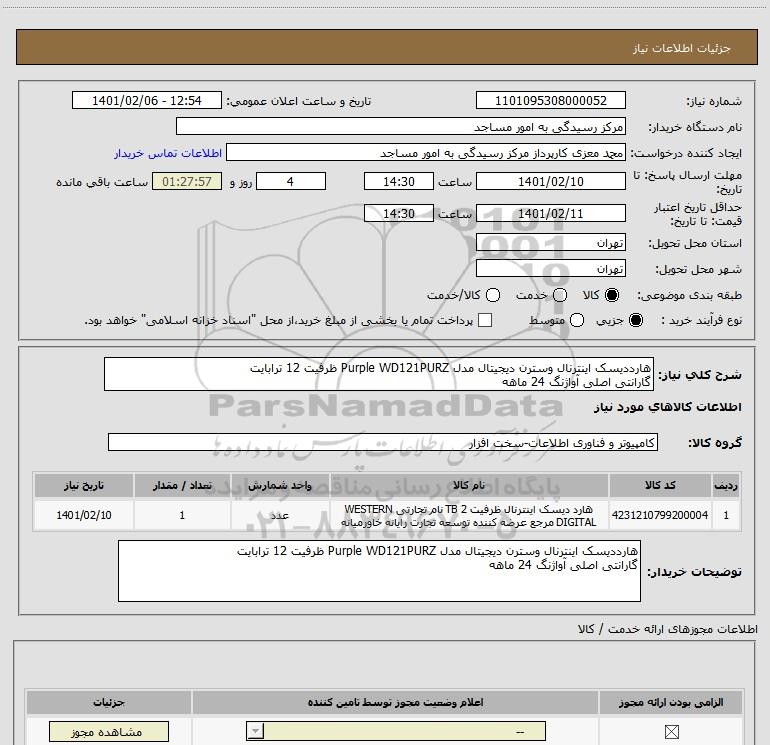Click the نام کالا column header

point(469,485)
